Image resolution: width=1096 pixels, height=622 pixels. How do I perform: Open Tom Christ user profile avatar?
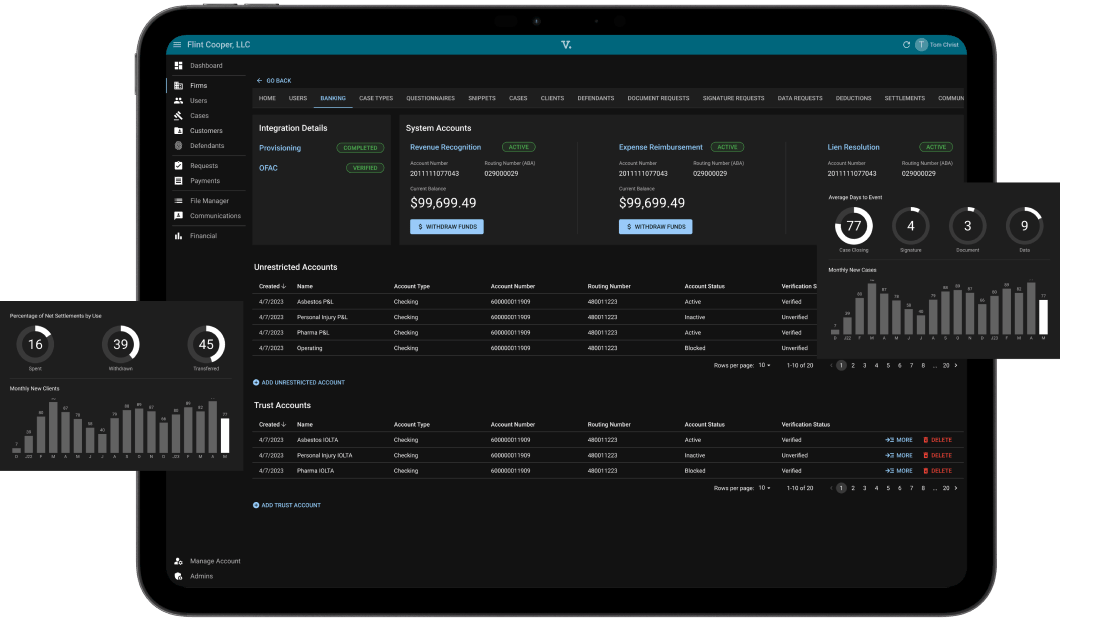click(x=921, y=45)
